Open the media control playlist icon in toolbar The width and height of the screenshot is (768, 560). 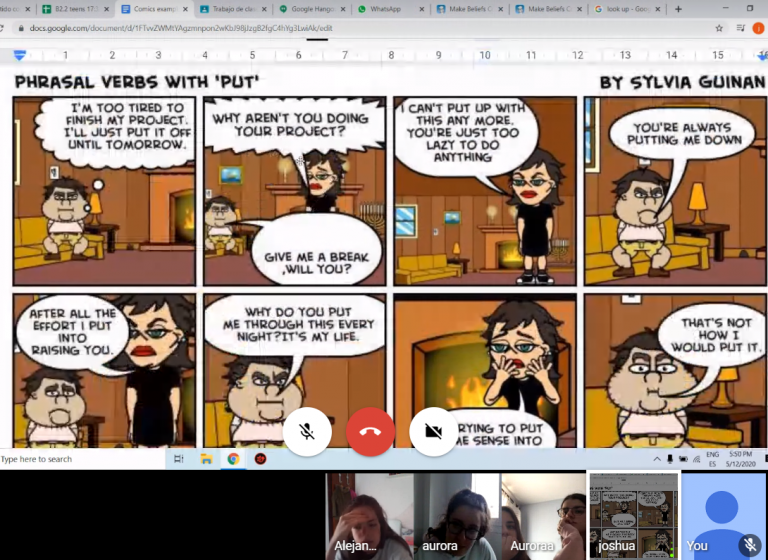click(741, 28)
